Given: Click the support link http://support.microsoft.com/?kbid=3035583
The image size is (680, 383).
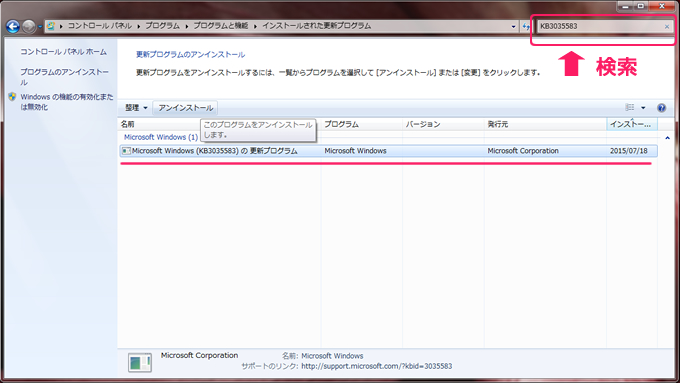Looking at the screenshot, I should pyautogui.click(x=376, y=366).
